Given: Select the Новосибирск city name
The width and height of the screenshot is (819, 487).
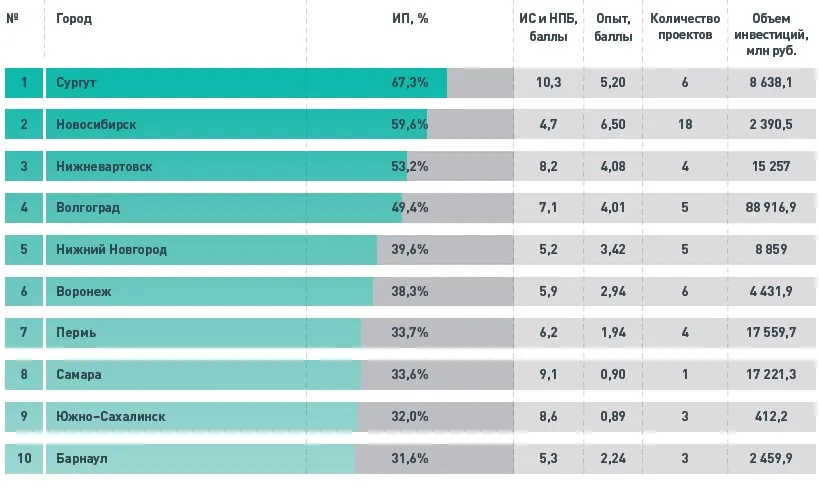Looking at the screenshot, I should 96,124.
